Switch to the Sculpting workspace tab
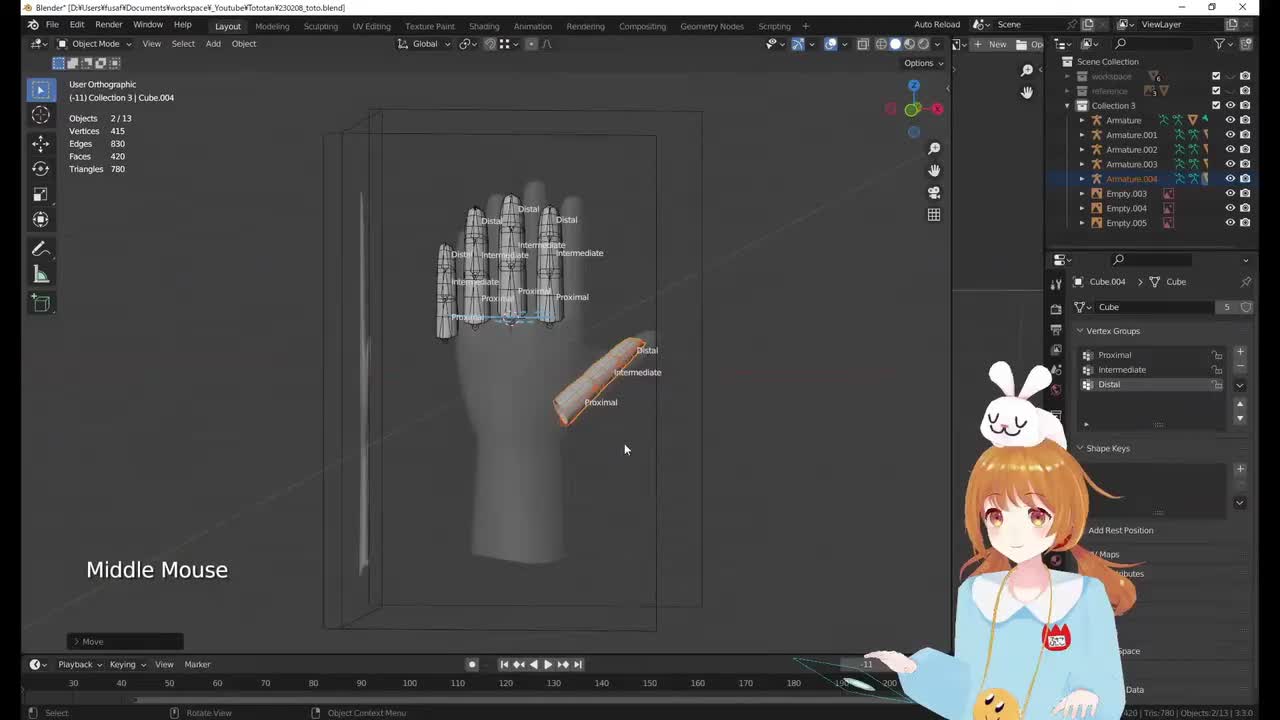This screenshot has height=720, width=1280. coord(321,26)
